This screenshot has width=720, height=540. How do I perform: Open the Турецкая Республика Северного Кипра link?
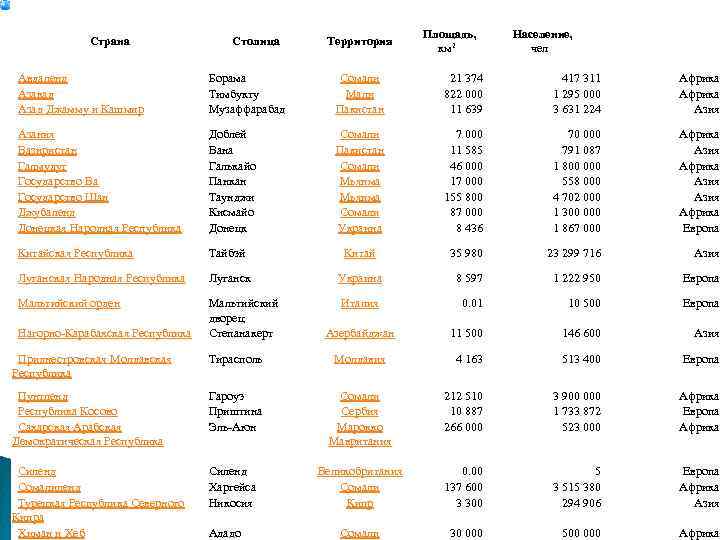98,511
